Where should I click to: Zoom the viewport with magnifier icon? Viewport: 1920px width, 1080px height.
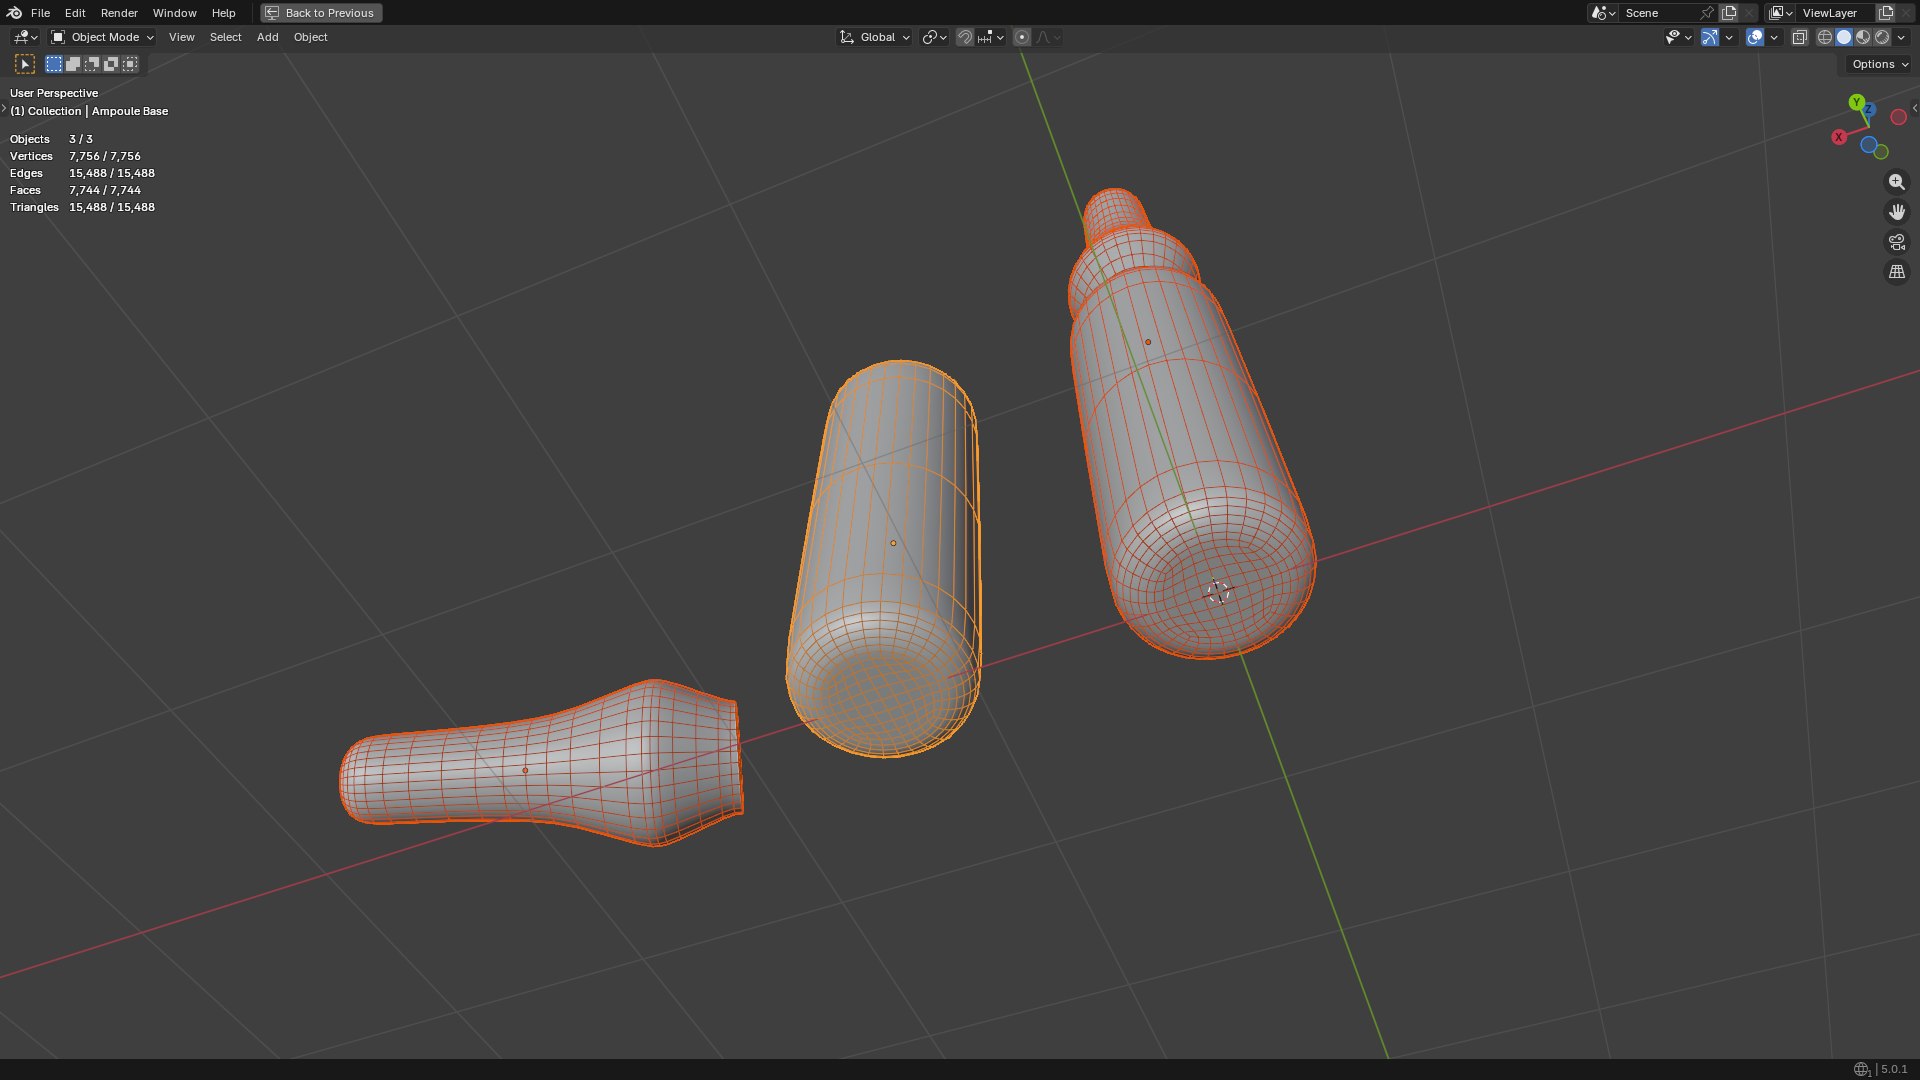(1896, 182)
